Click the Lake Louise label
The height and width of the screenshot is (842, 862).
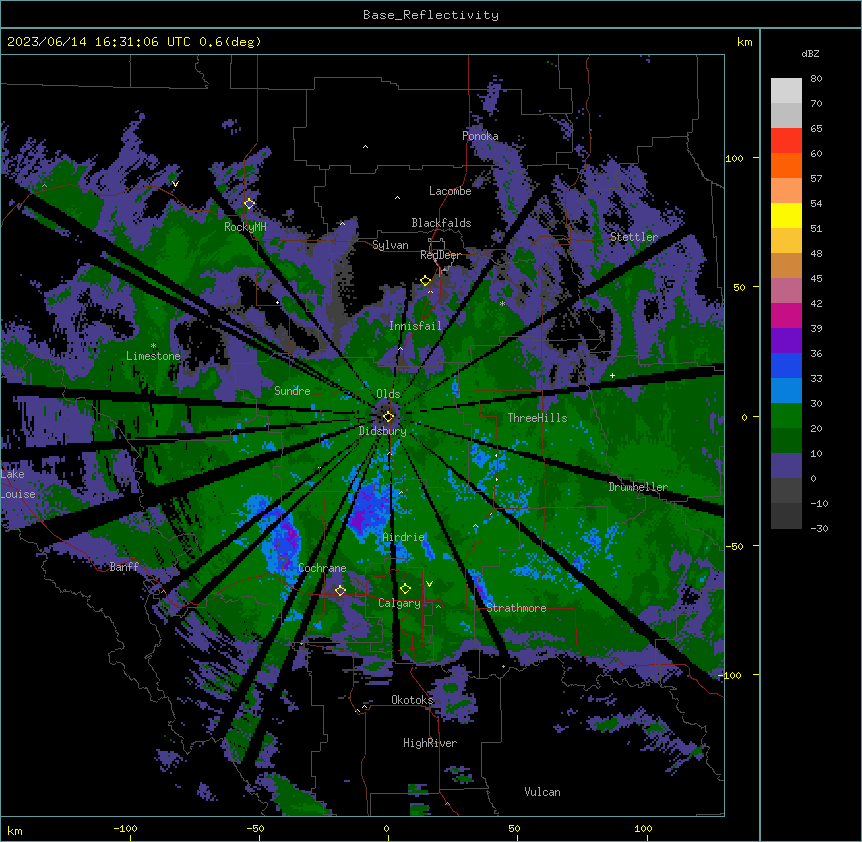coord(18,484)
